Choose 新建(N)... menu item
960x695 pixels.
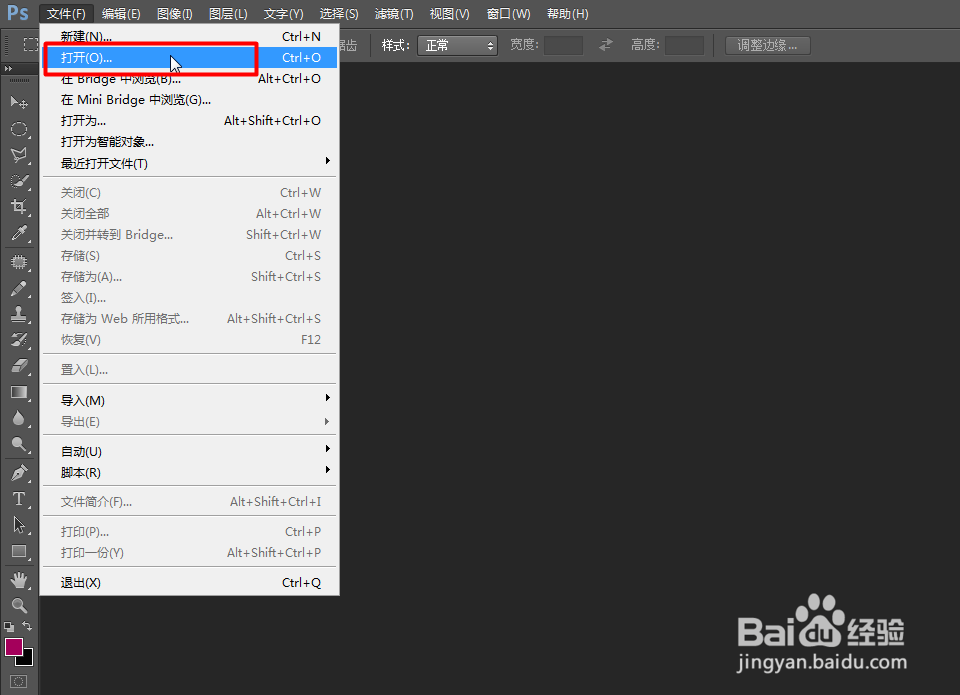pos(190,36)
